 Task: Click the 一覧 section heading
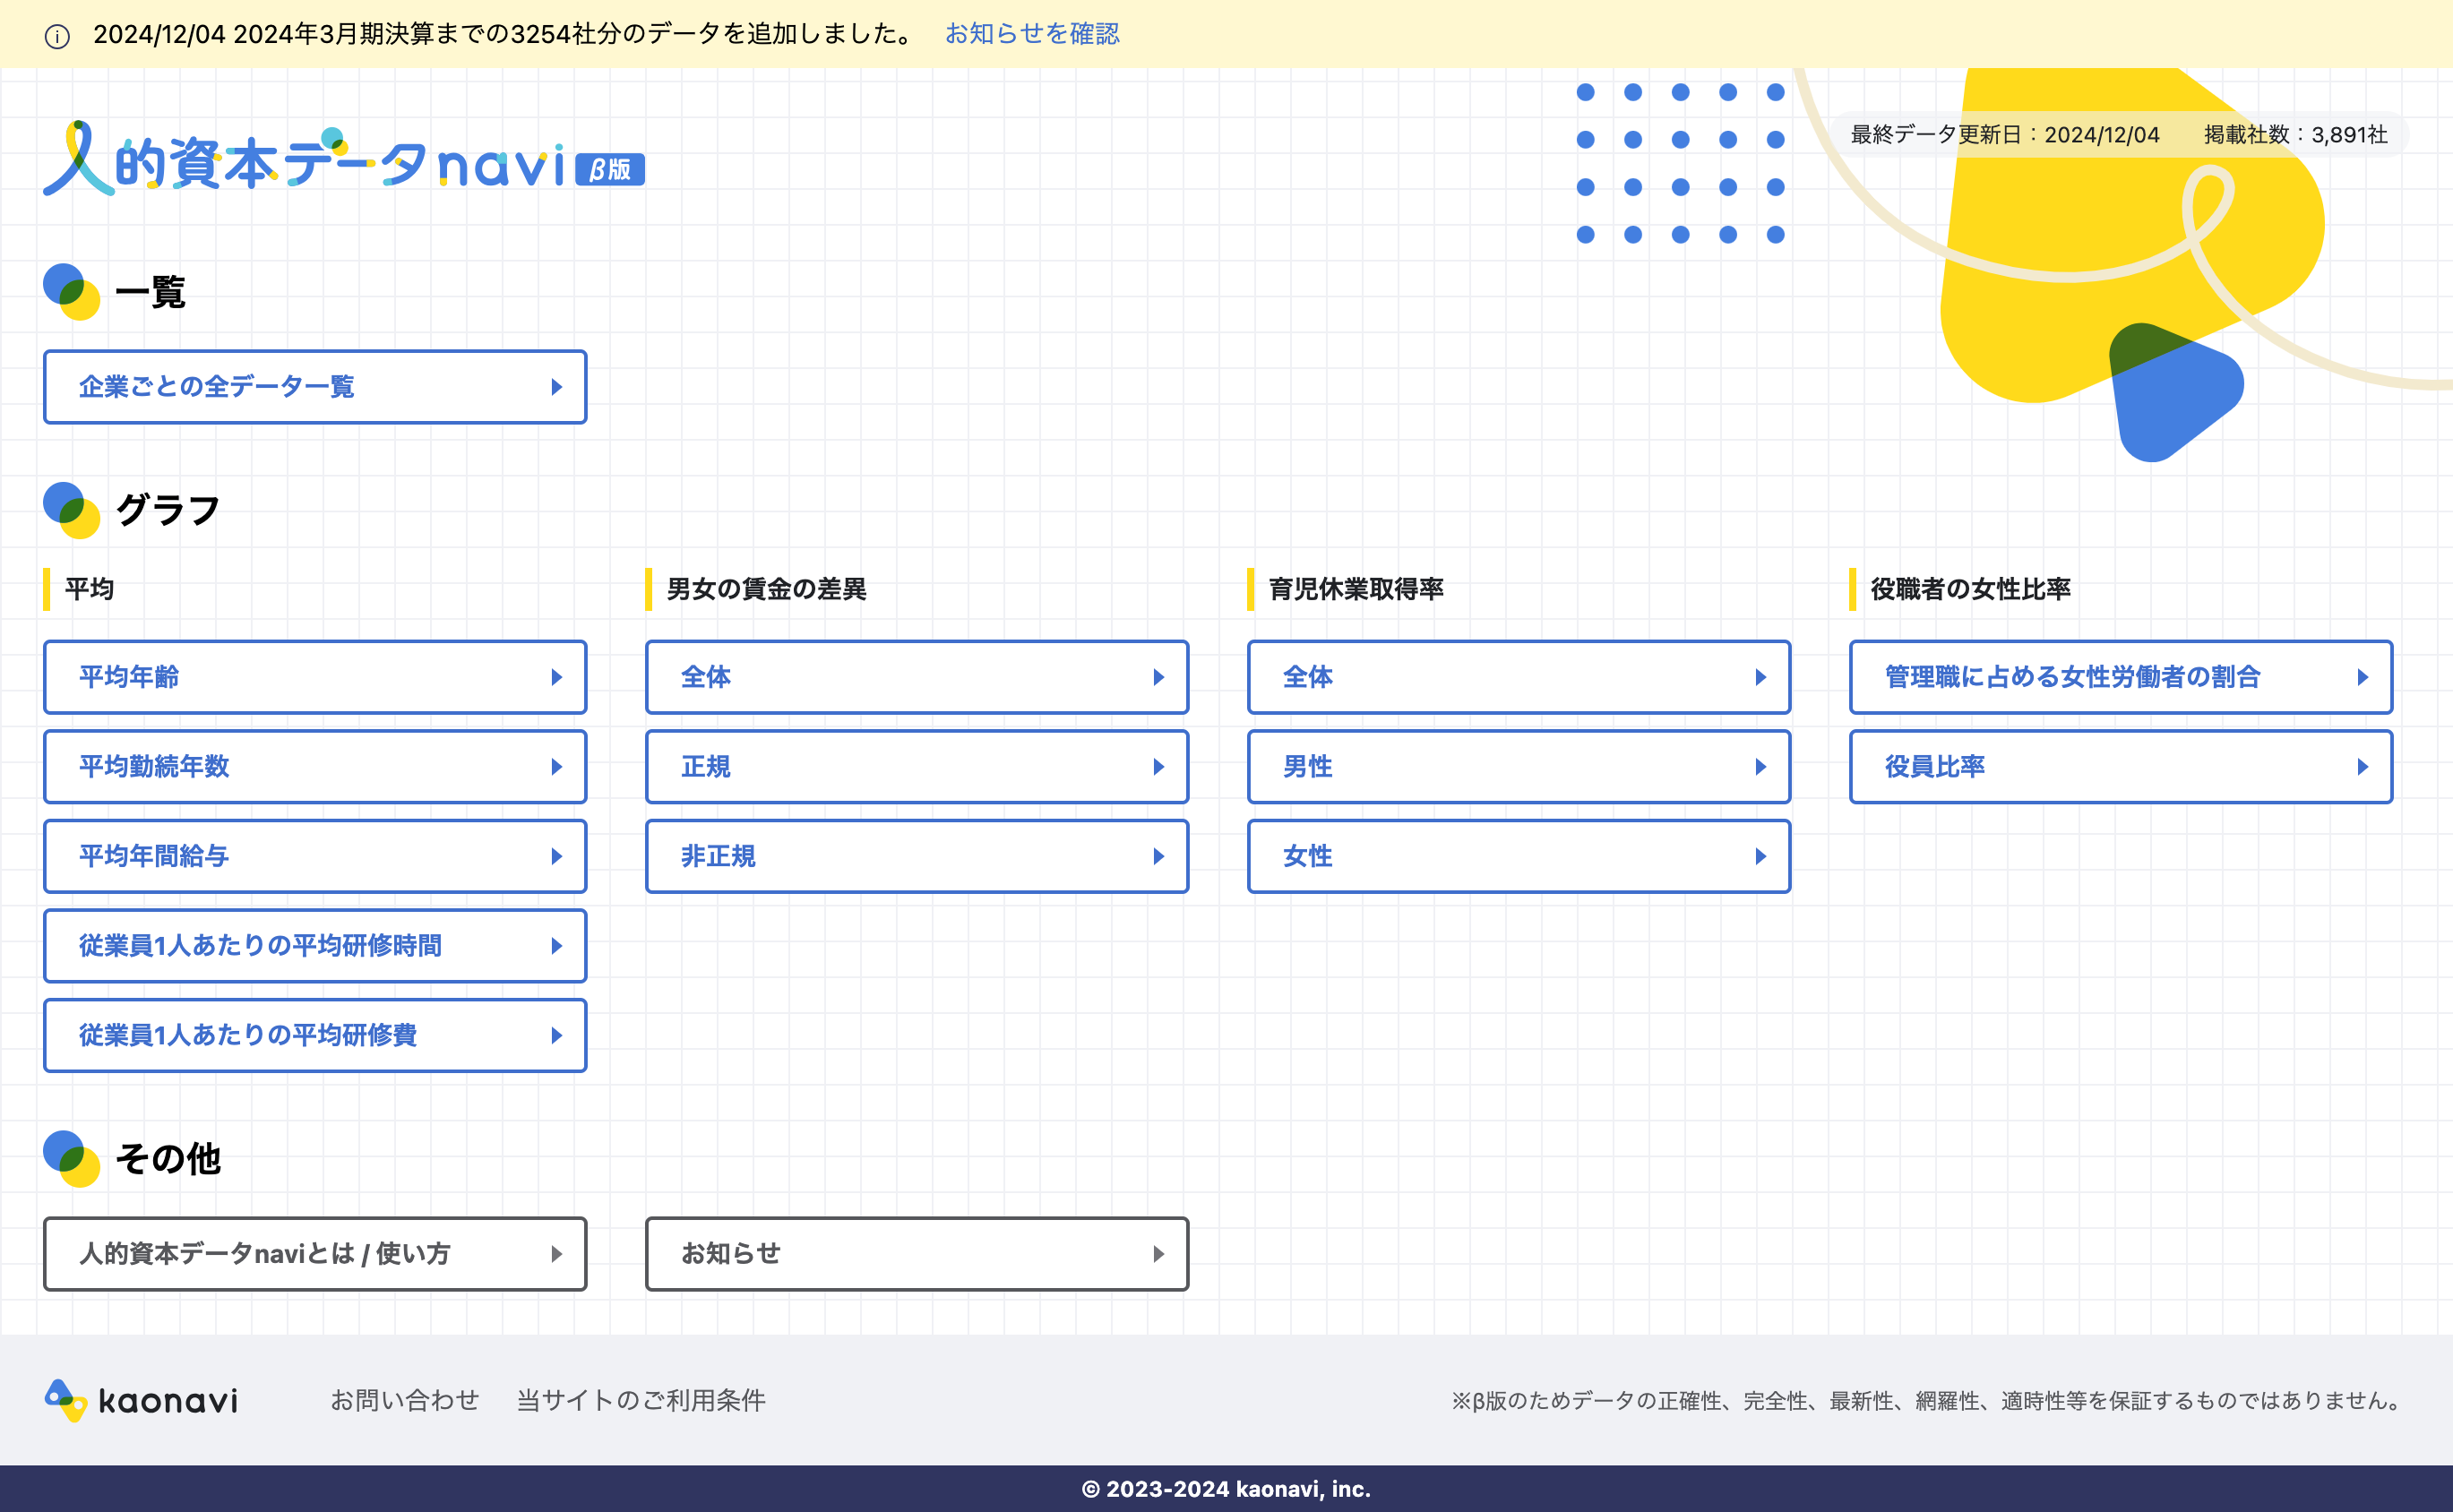150,292
